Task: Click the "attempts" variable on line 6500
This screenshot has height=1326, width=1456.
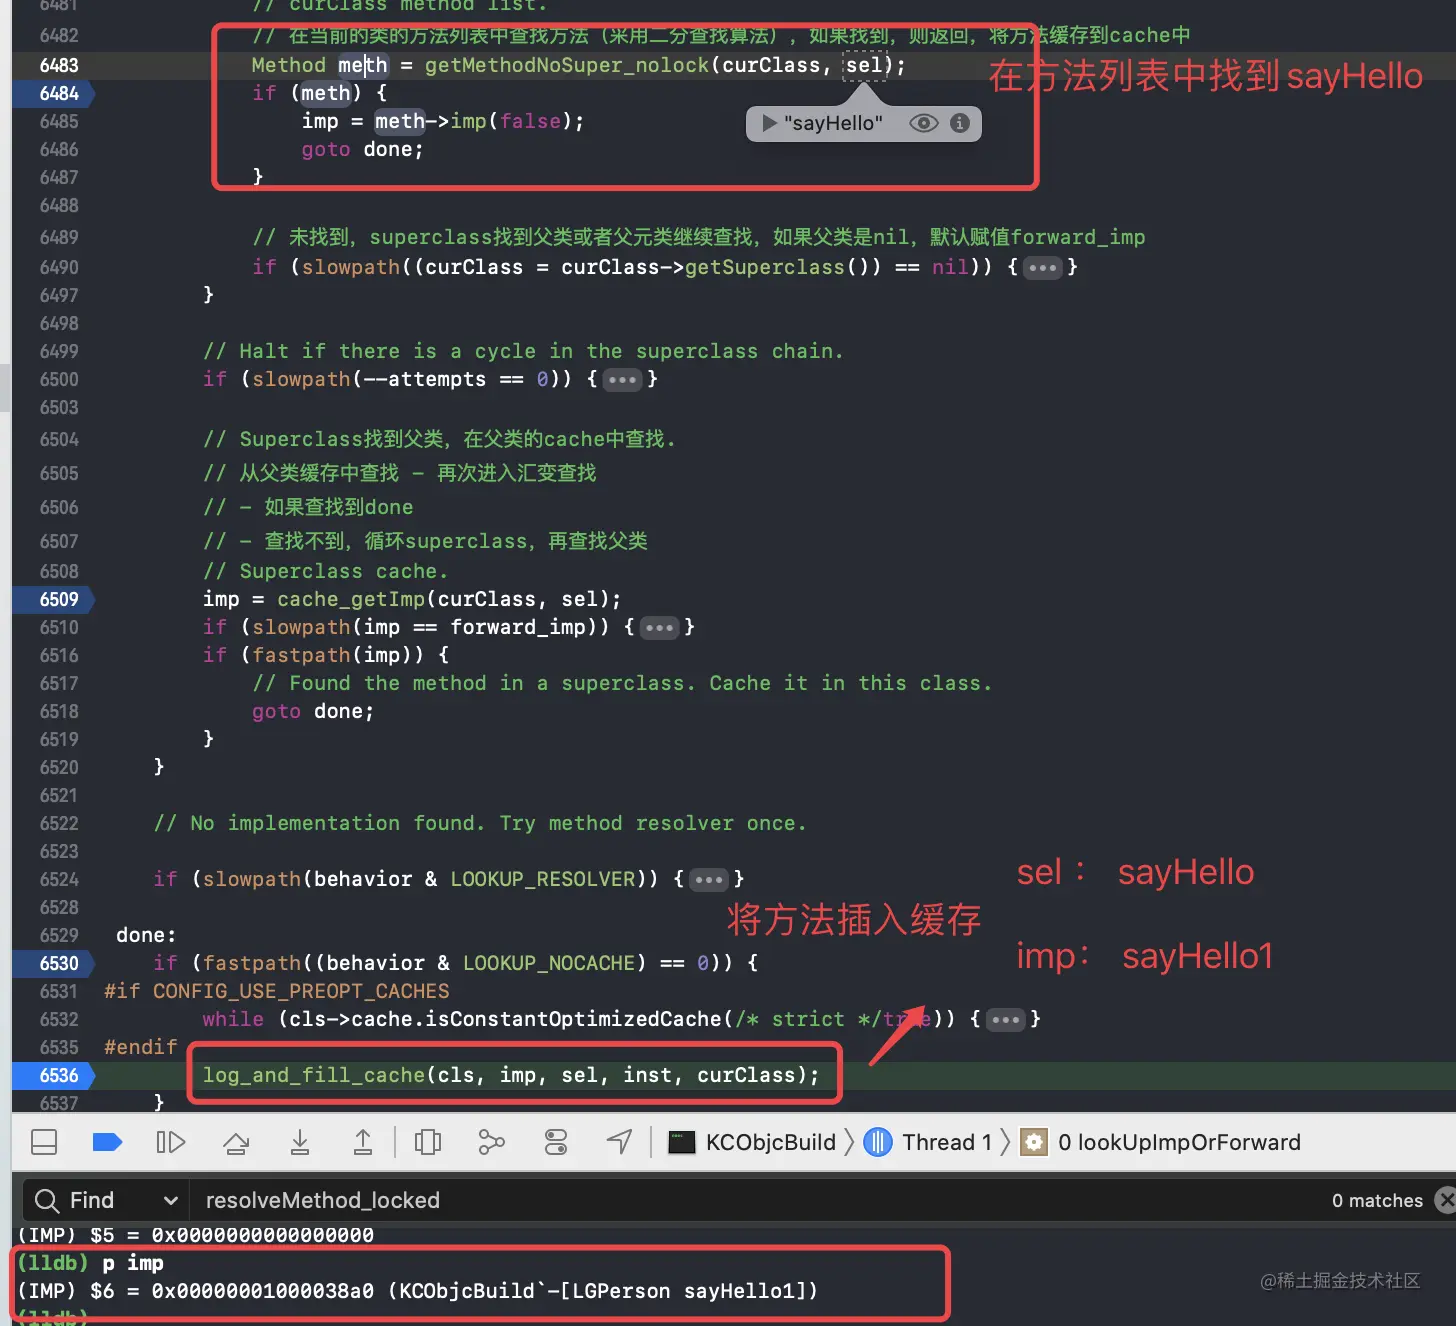Action: click(437, 379)
